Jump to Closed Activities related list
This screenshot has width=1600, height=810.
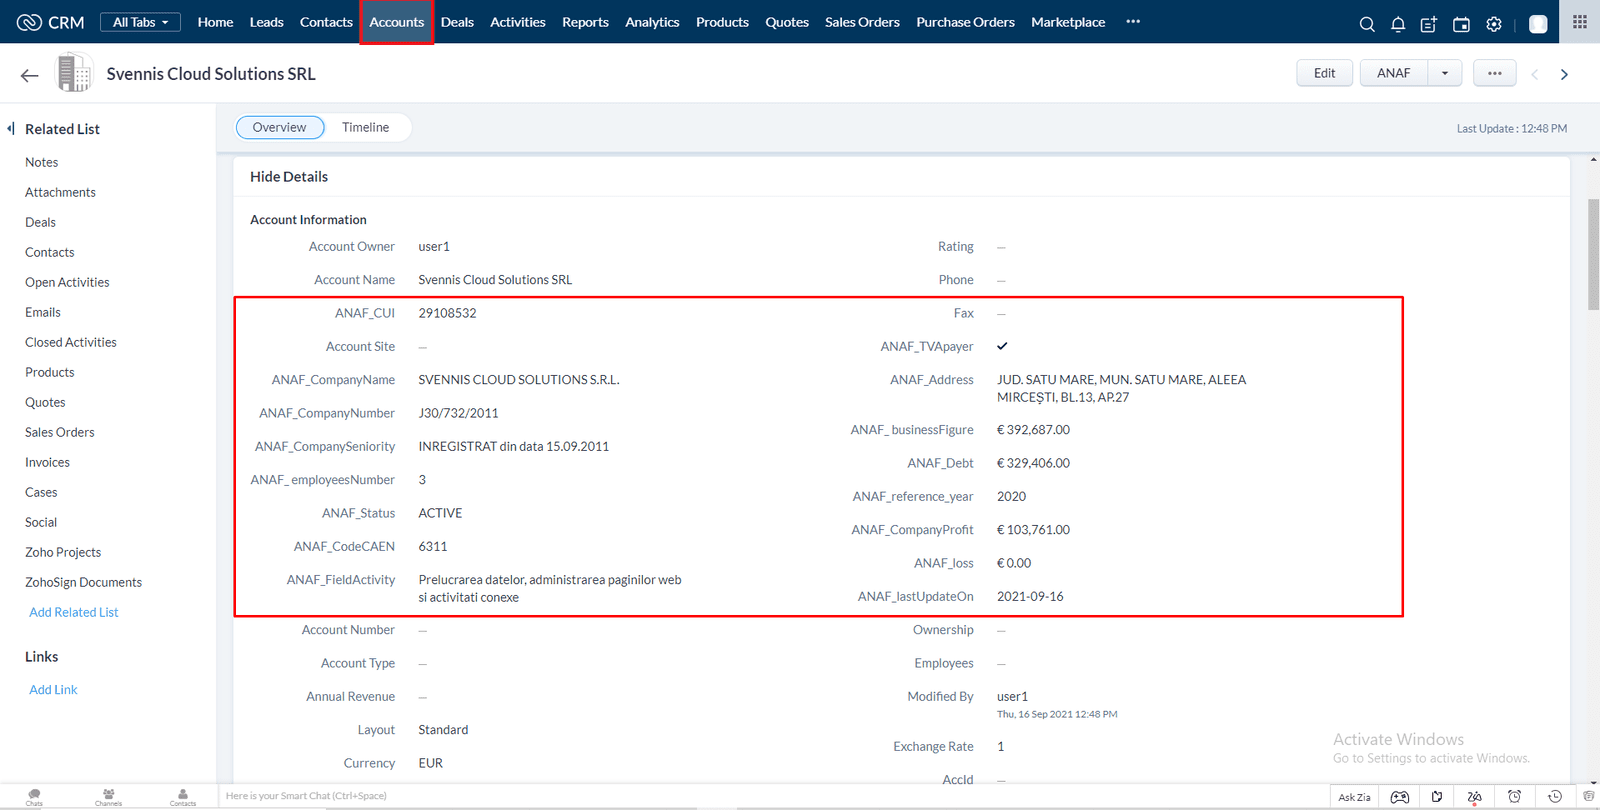coord(70,342)
